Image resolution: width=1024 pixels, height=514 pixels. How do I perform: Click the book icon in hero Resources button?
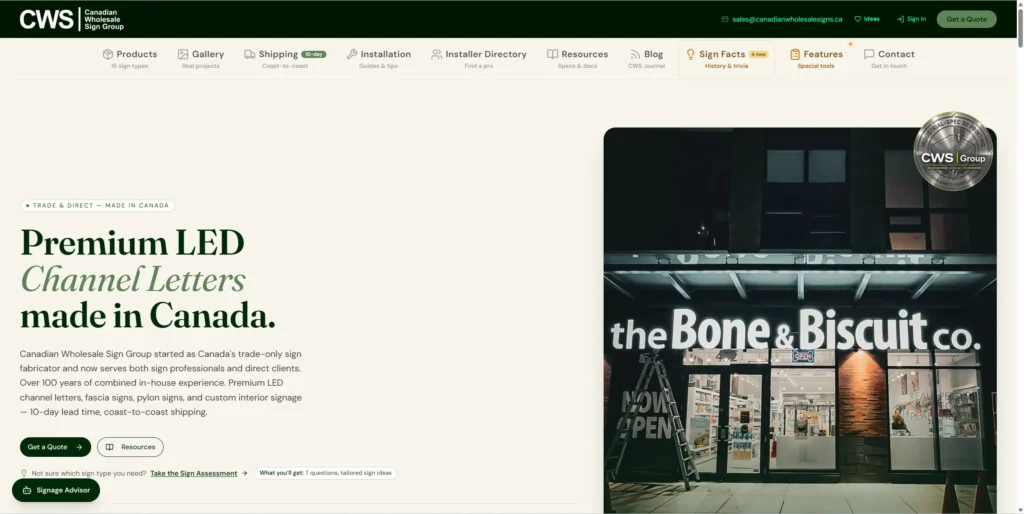pos(110,447)
